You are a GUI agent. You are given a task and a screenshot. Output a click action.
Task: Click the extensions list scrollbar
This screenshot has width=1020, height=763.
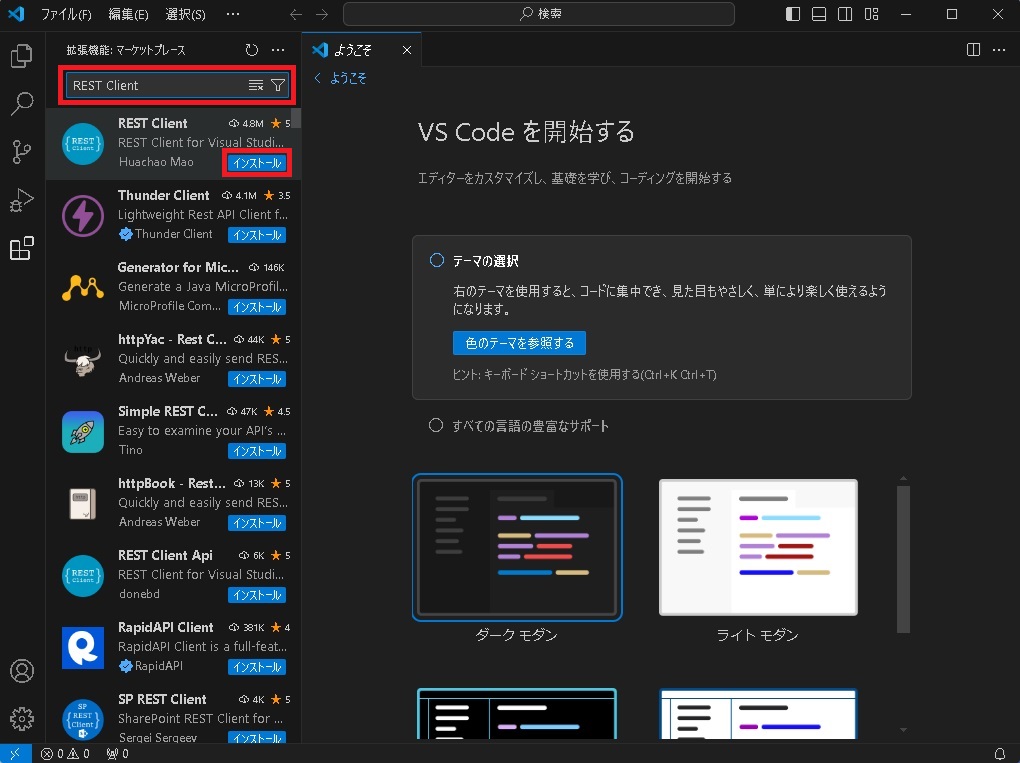296,118
